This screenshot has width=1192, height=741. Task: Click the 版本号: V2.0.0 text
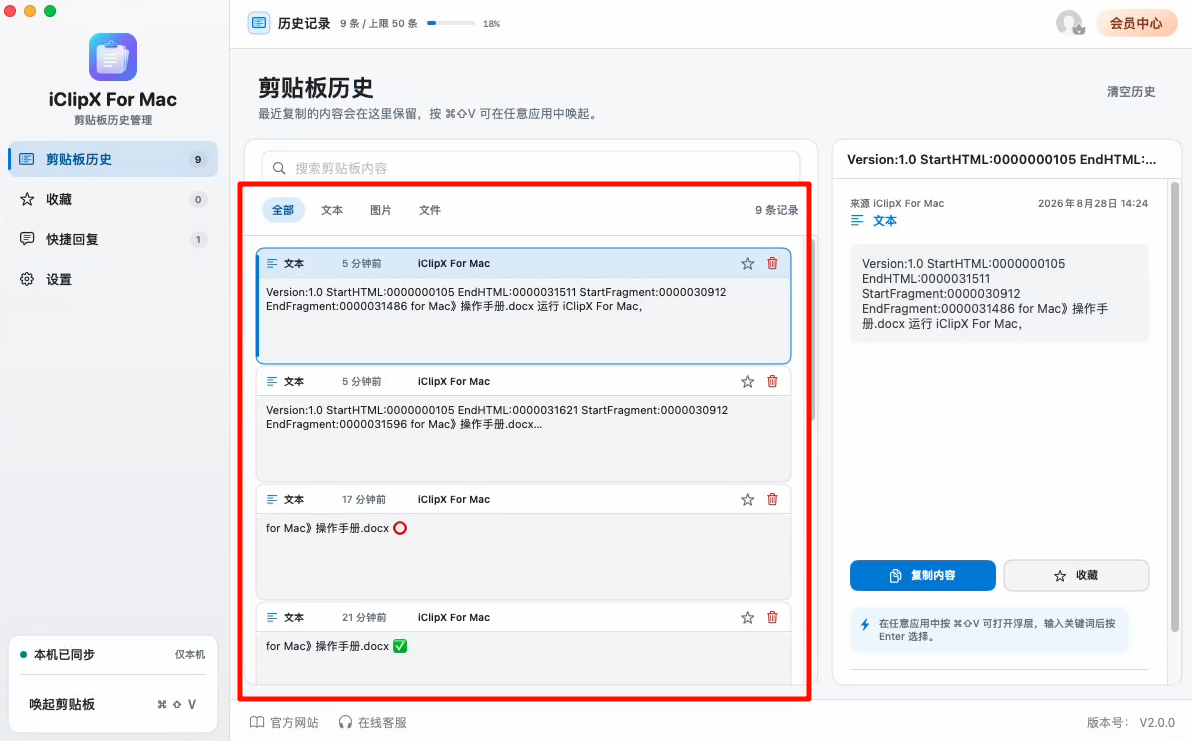tap(1130, 722)
